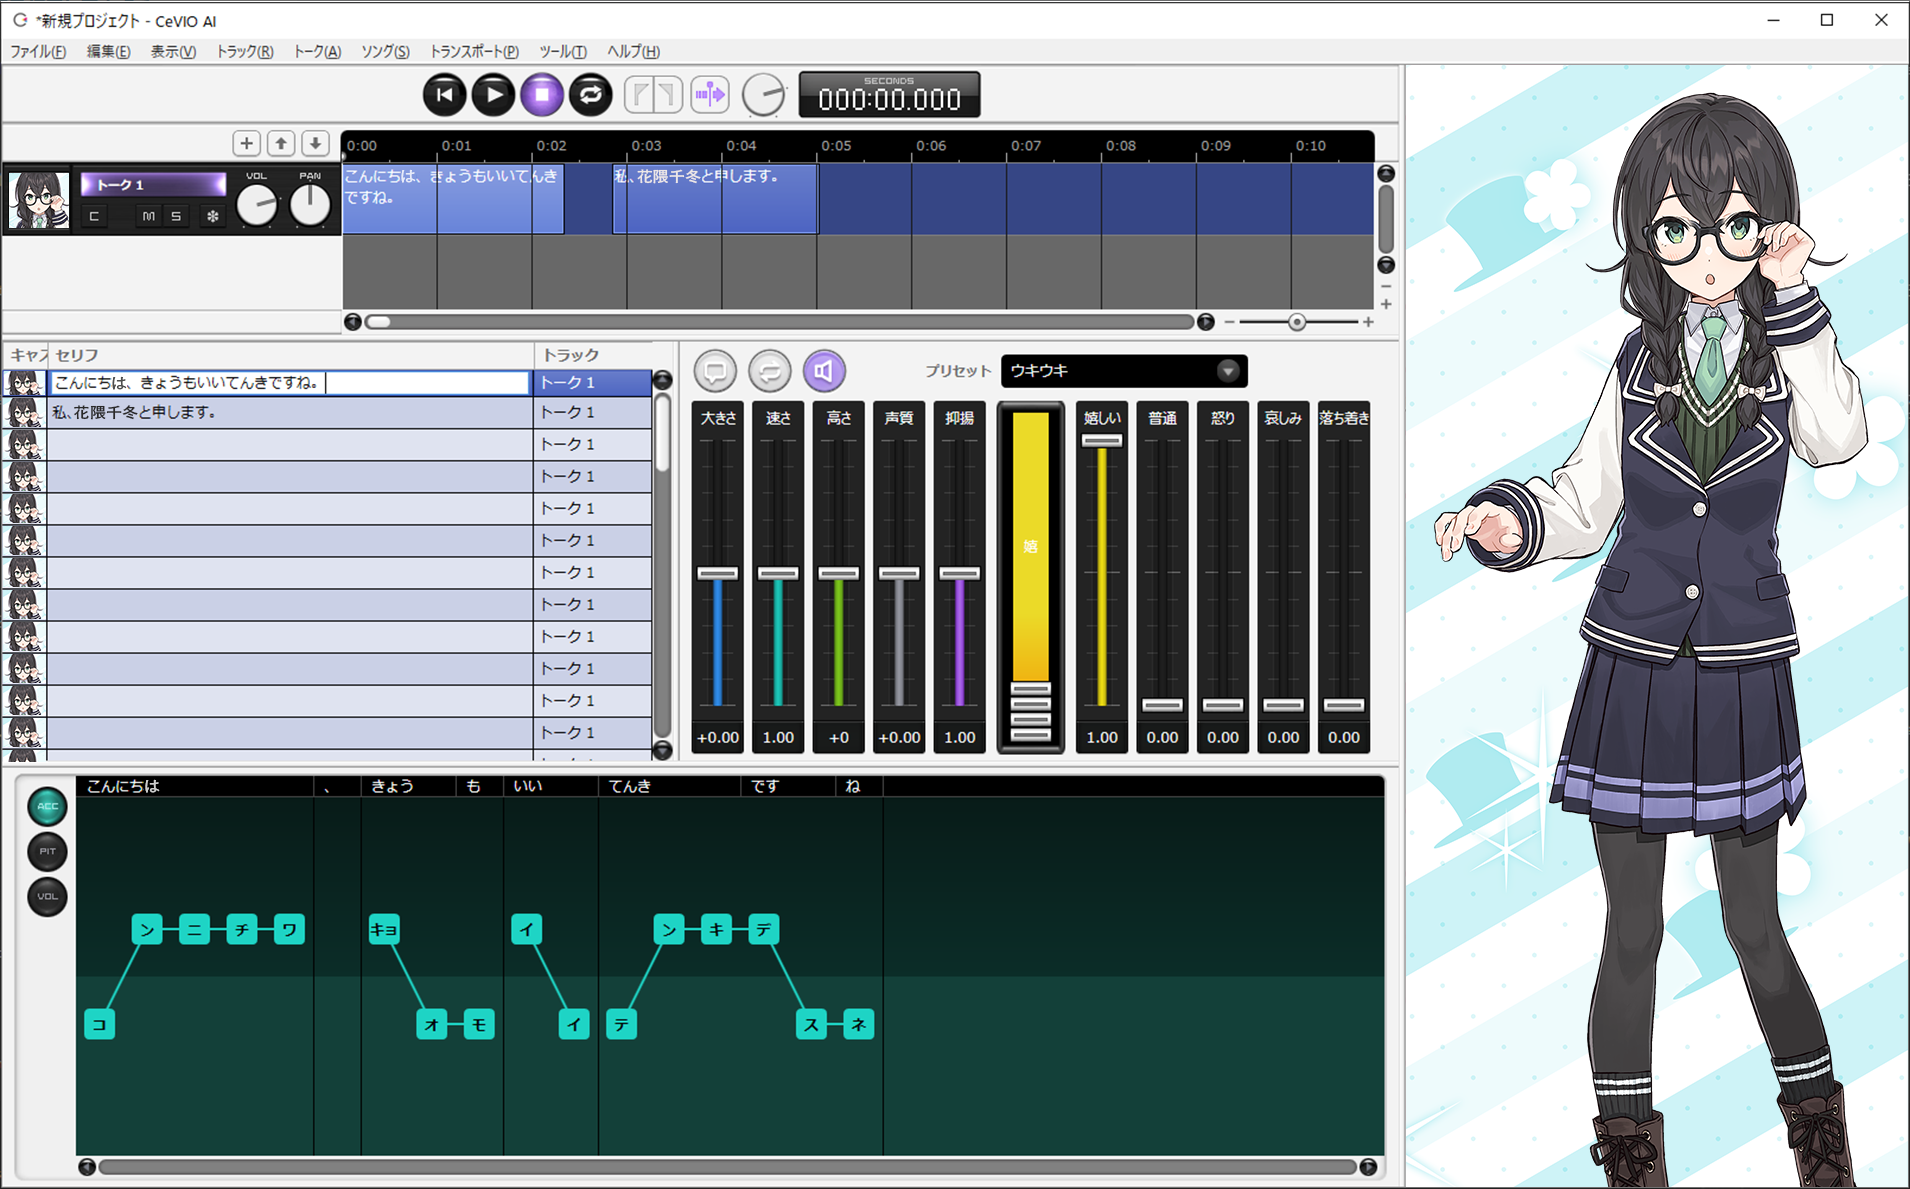Click the timeline zoom in plus icon

click(1368, 322)
